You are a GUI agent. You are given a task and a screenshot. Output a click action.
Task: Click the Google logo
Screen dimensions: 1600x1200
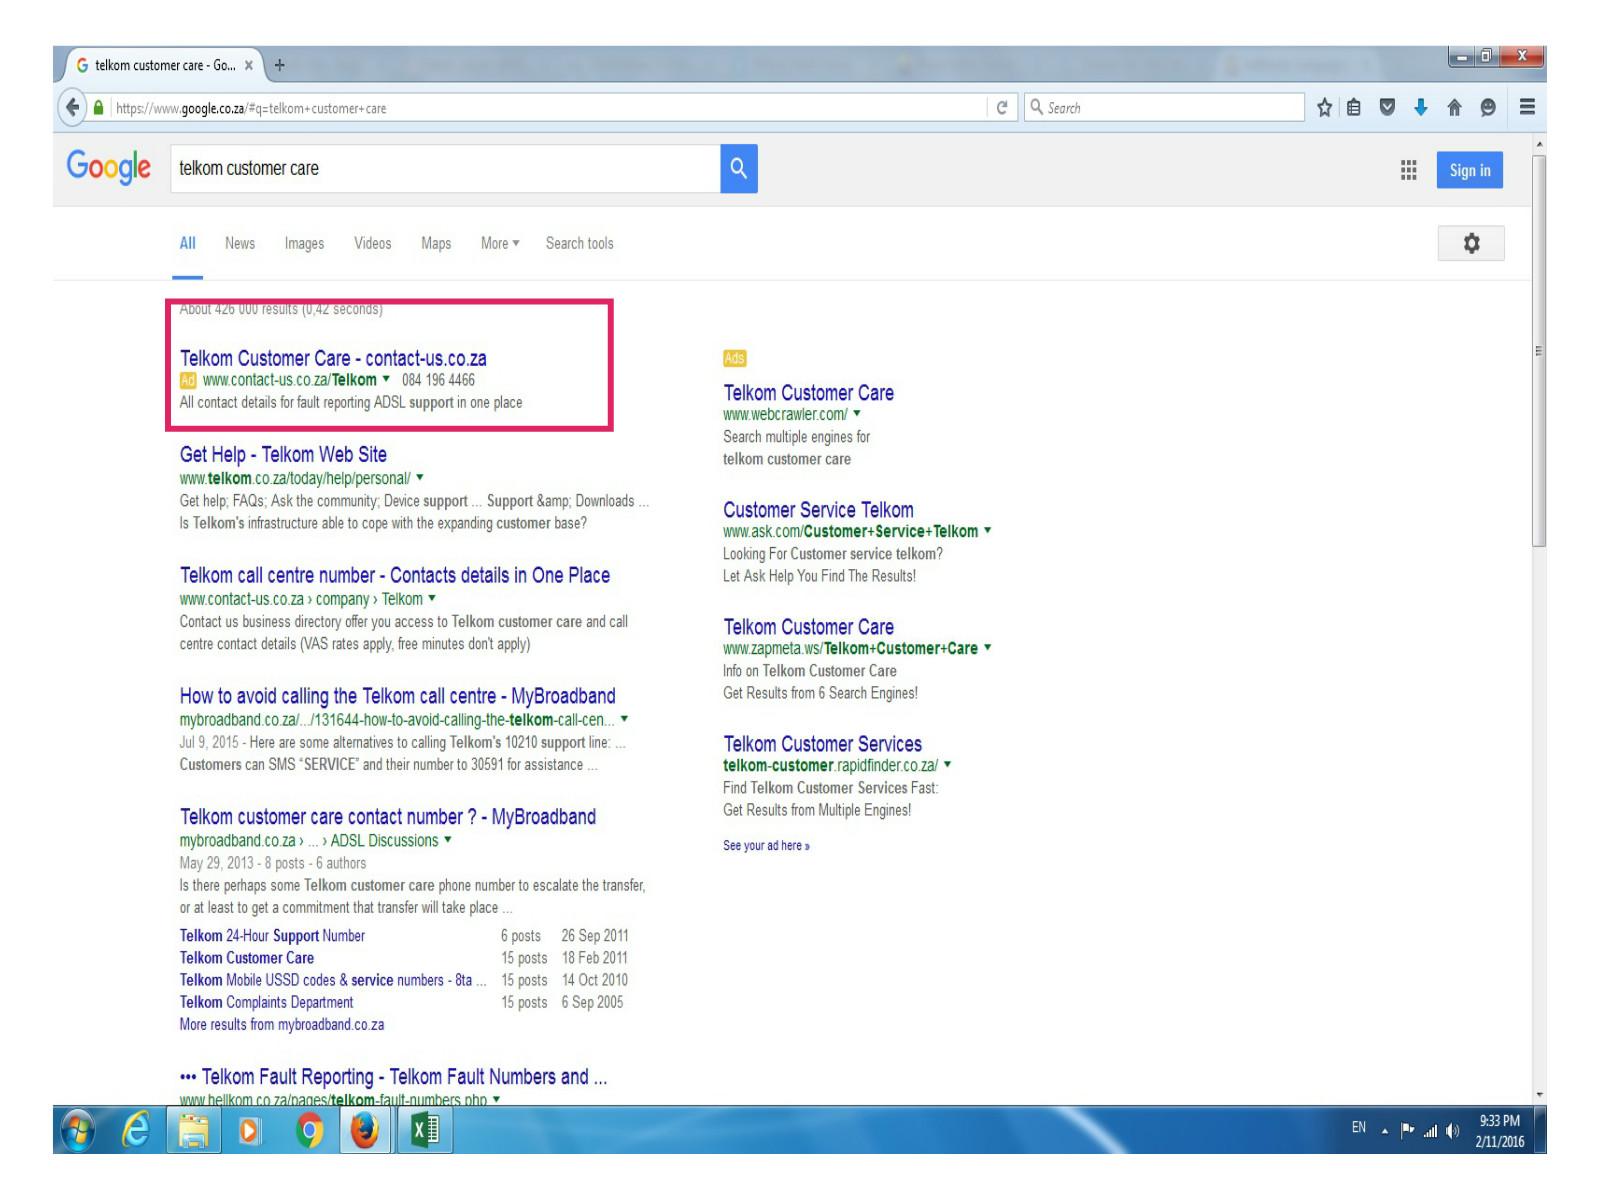click(108, 166)
